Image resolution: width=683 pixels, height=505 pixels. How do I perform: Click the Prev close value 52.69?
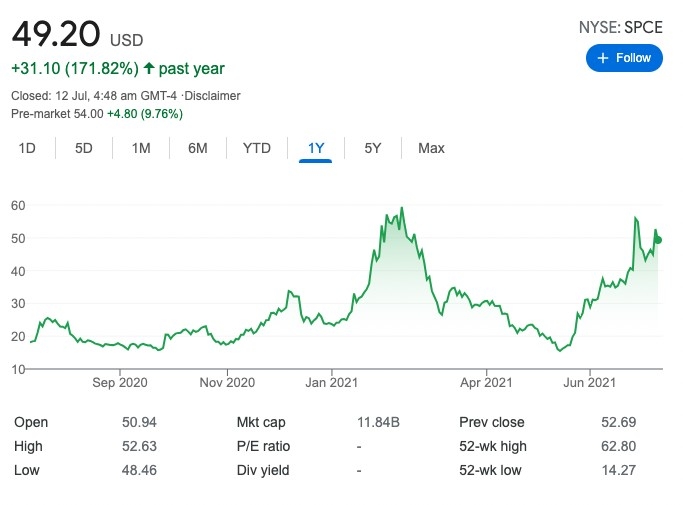click(x=619, y=422)
